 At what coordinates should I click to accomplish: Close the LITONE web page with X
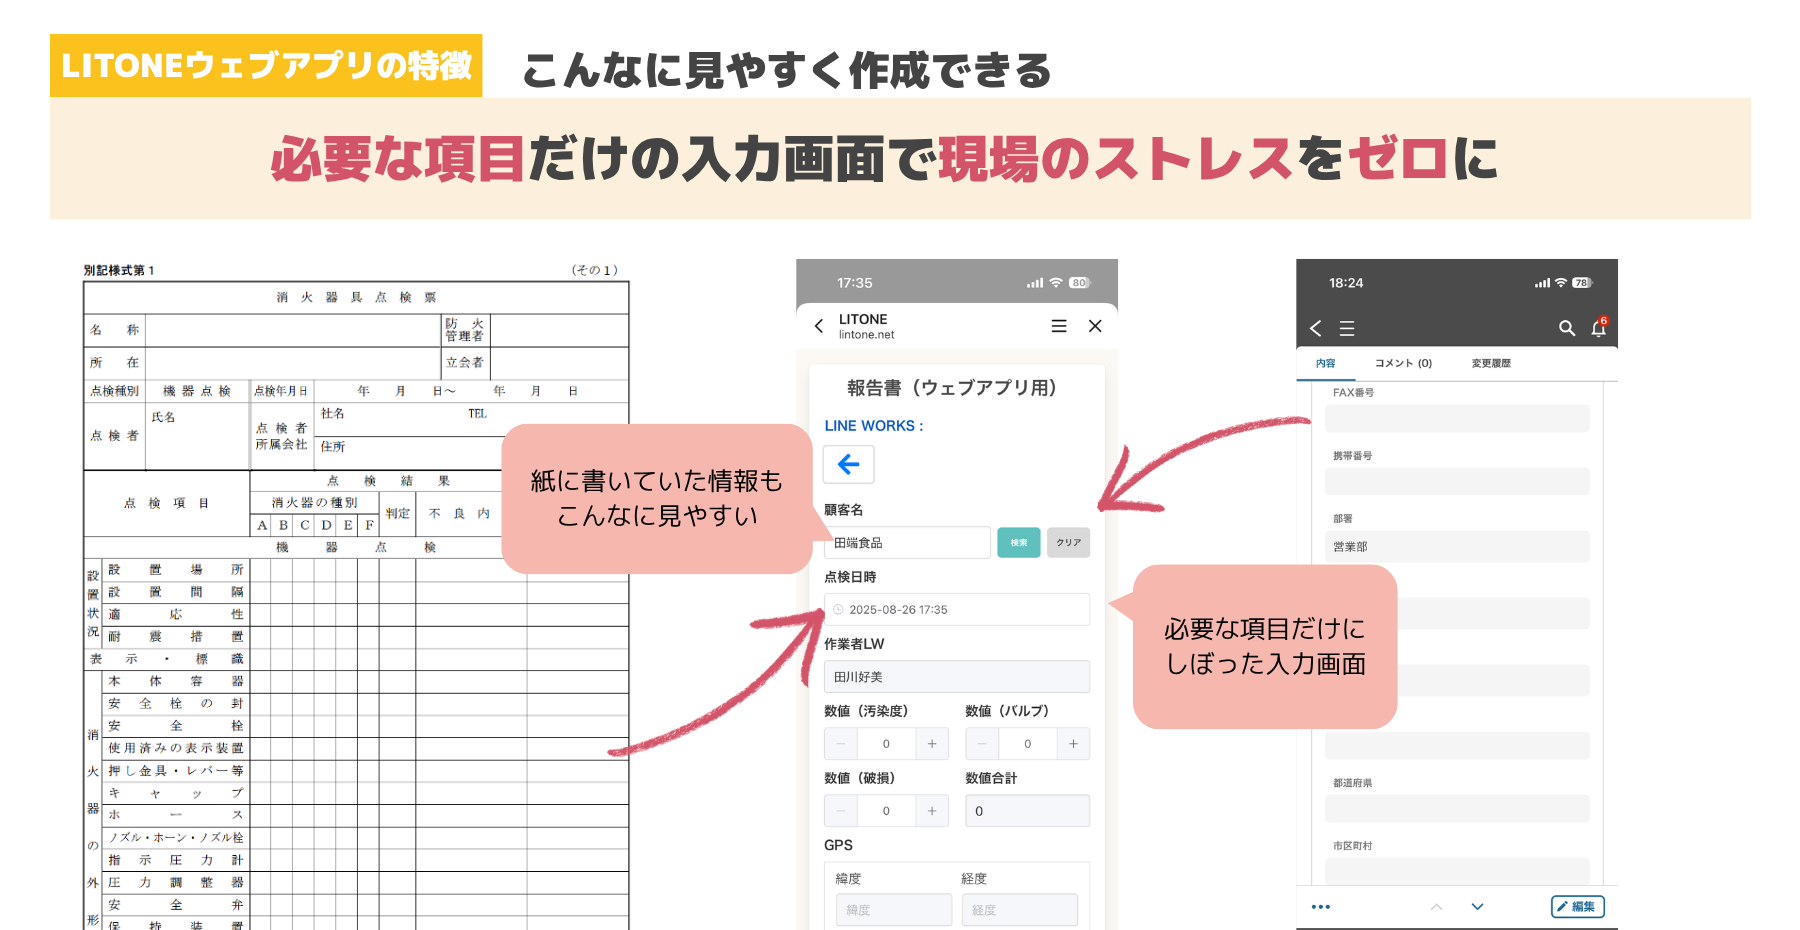1095,326
